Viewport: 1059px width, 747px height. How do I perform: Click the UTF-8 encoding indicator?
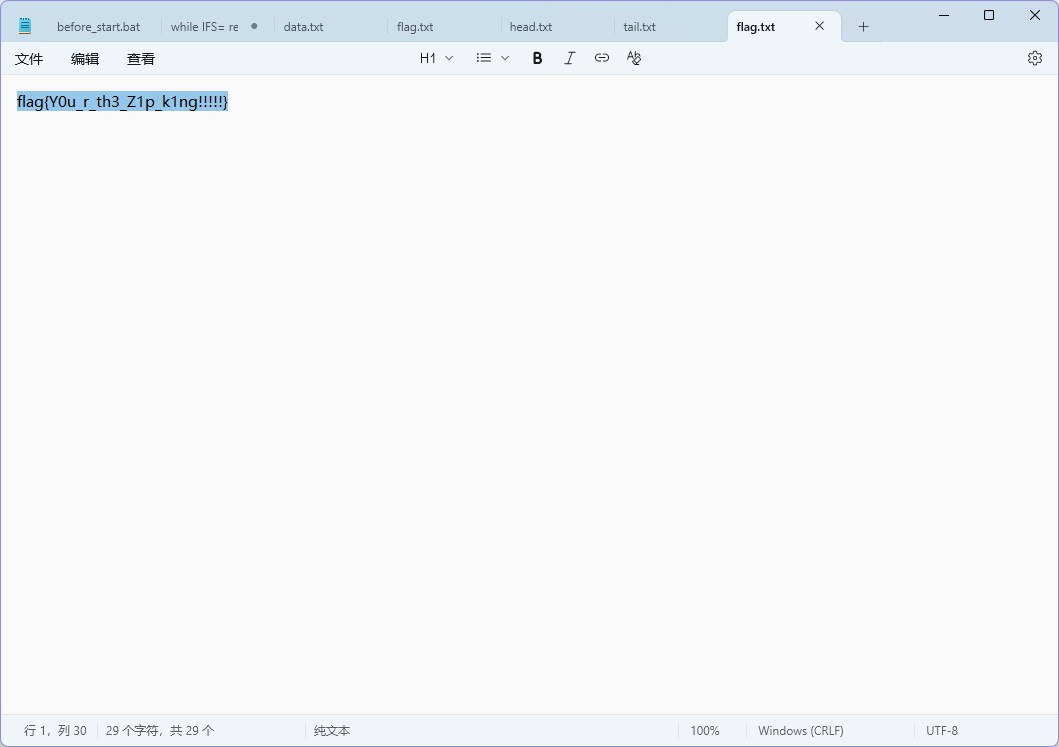click(941, 731)
